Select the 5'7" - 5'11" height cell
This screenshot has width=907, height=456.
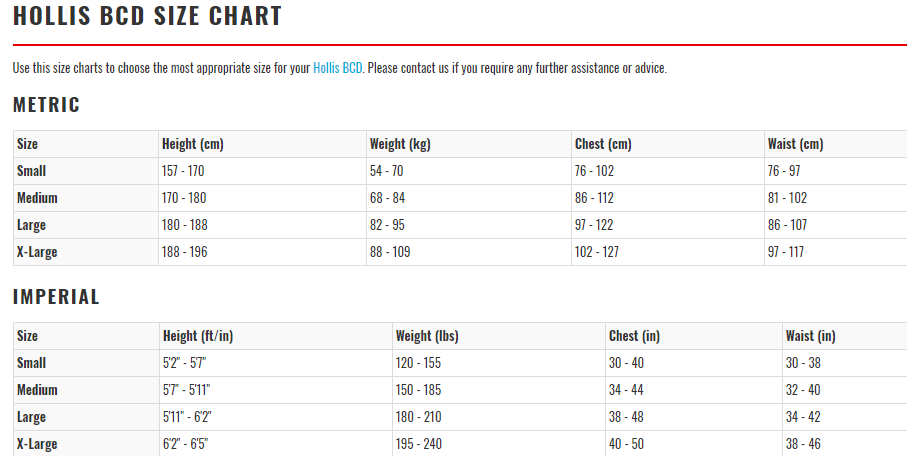coord(187,390)
